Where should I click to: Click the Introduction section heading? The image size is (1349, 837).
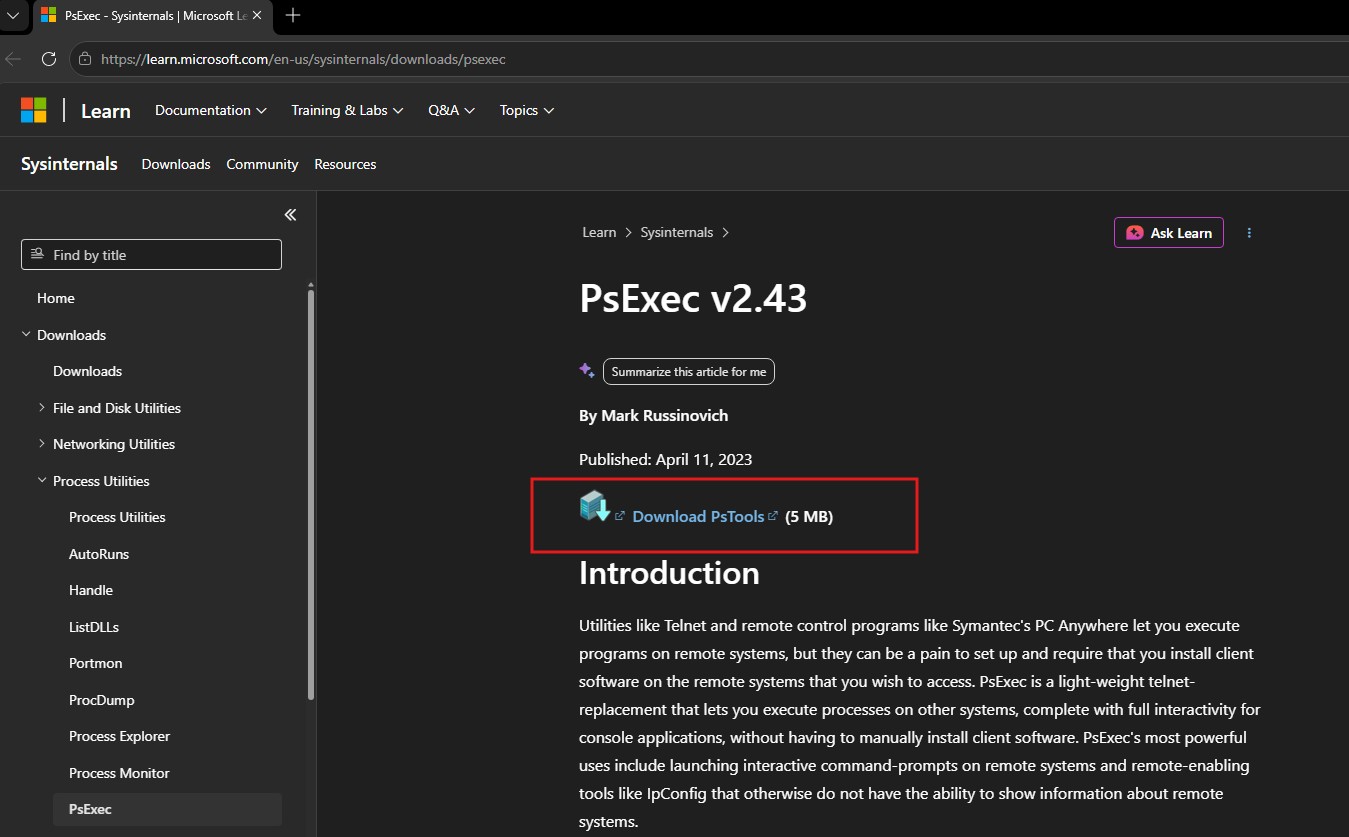[x=669, y=573]
